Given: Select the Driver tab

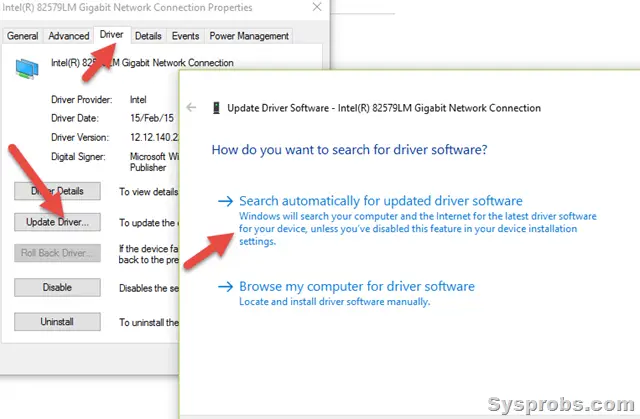Looking at the screenshot, I should 111,35.
